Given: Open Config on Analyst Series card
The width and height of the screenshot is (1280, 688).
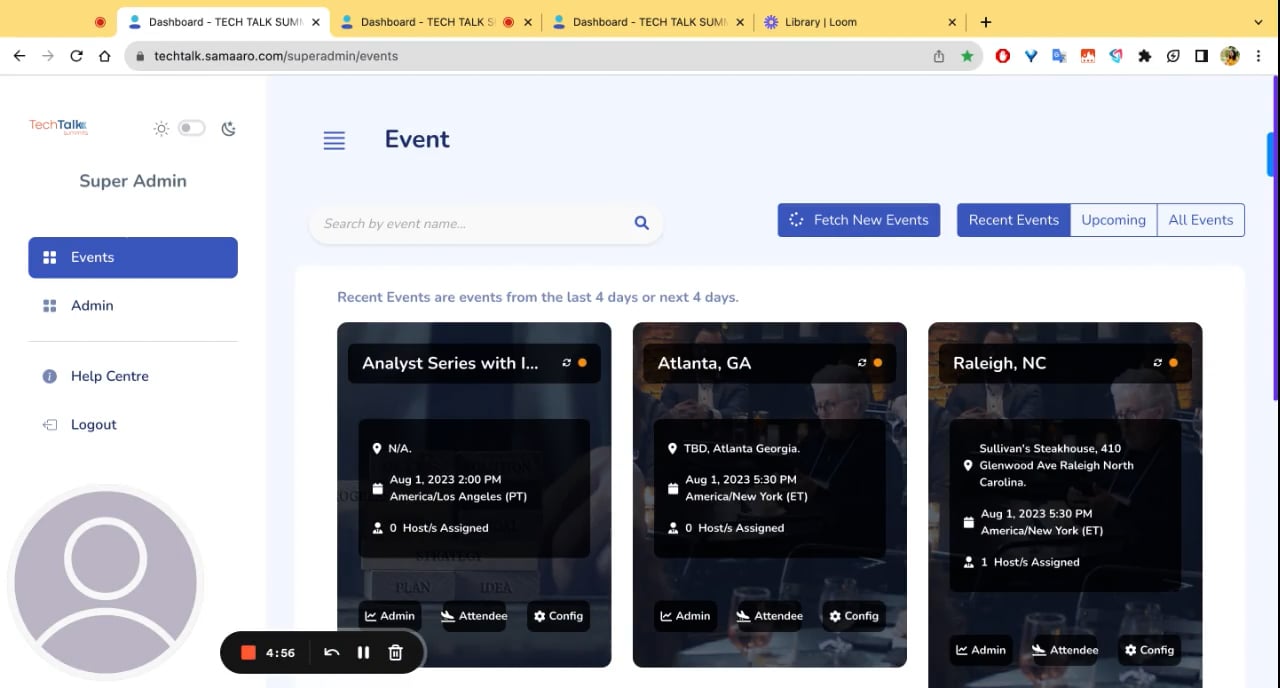Looking at the screenshot, I should click(x=558, y=616).
